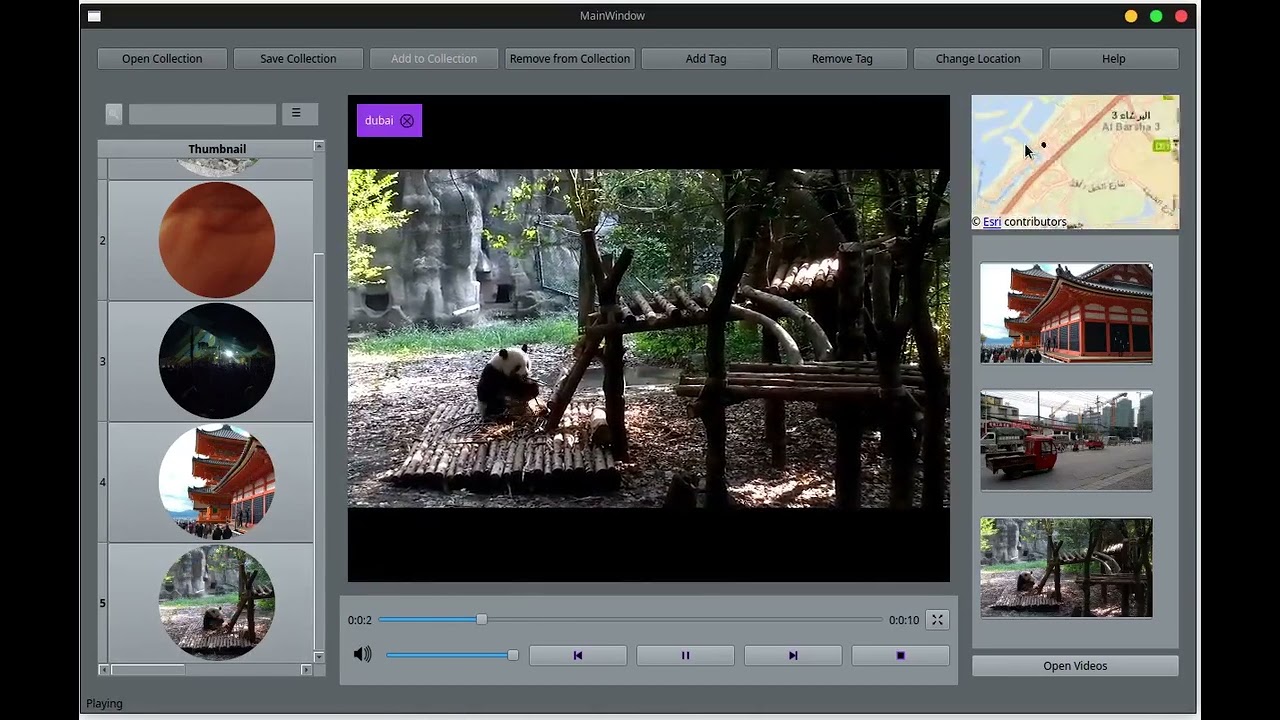The image size is (1280, 720).
Task: Stop video playback
Action: 900,656
